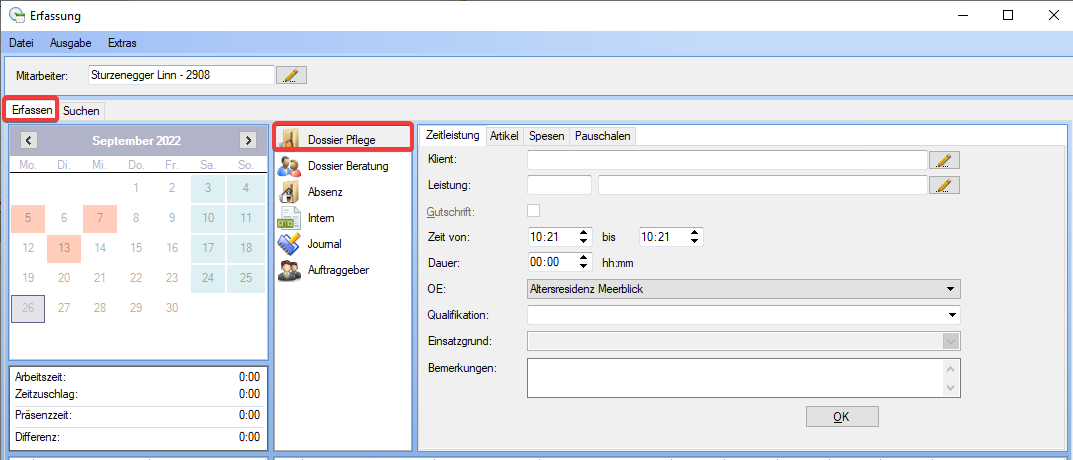Screen dimensions: 1073x460
Task: Choose the Absenz house icon
Action: (x=290, y=192)
